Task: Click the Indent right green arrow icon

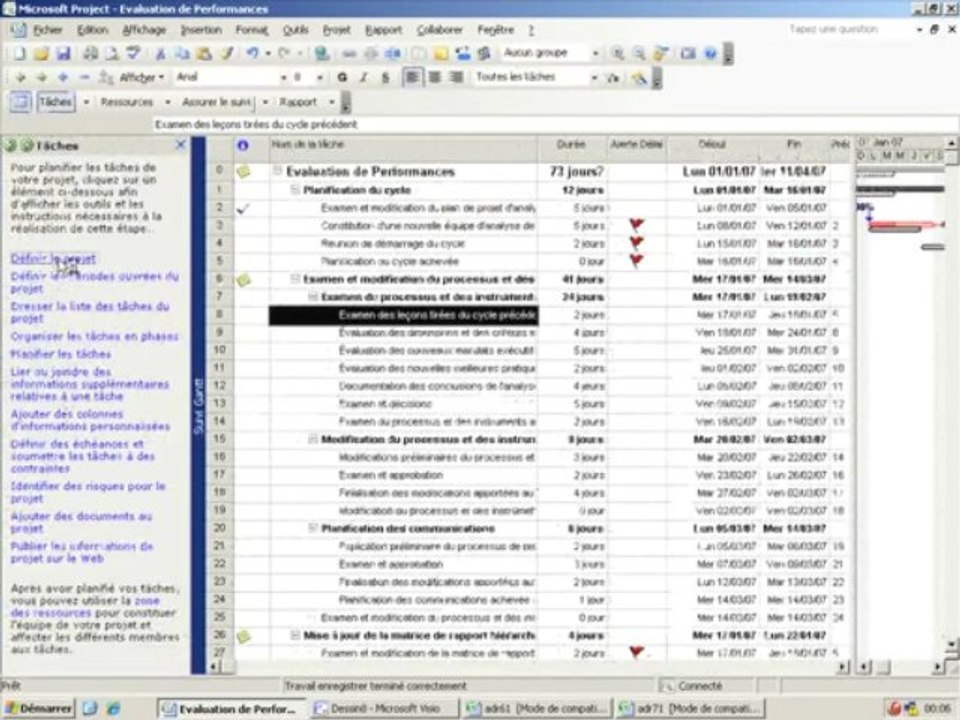Action: (x=42, y=78)
